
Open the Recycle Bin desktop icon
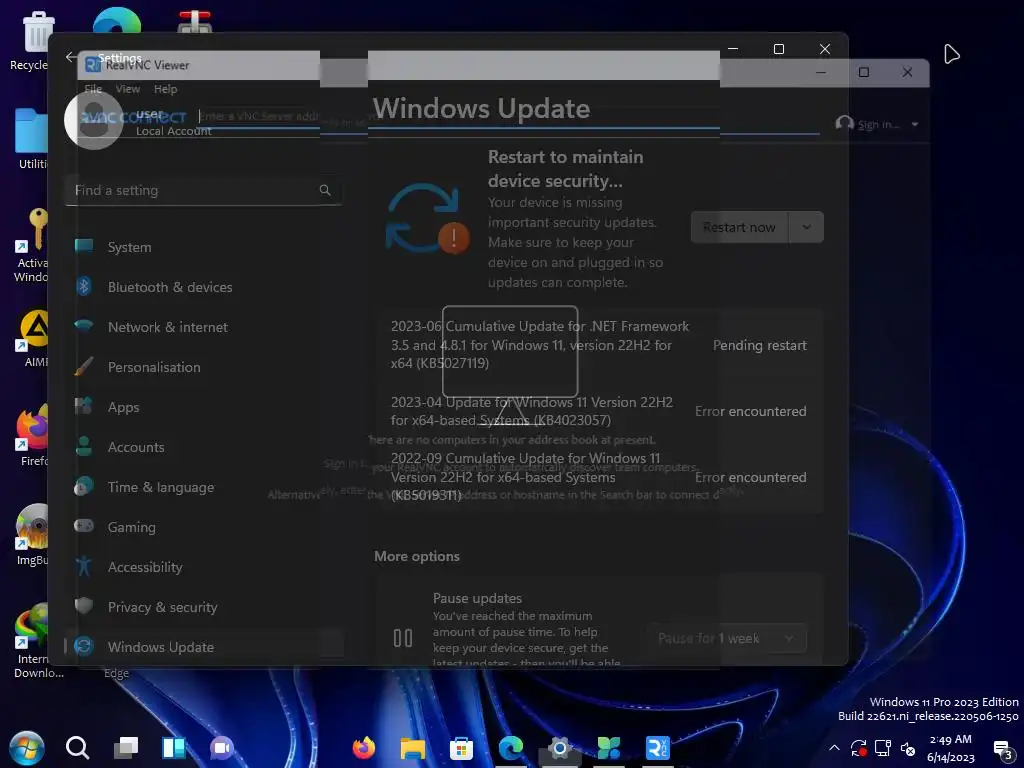[x=31, y=40]
